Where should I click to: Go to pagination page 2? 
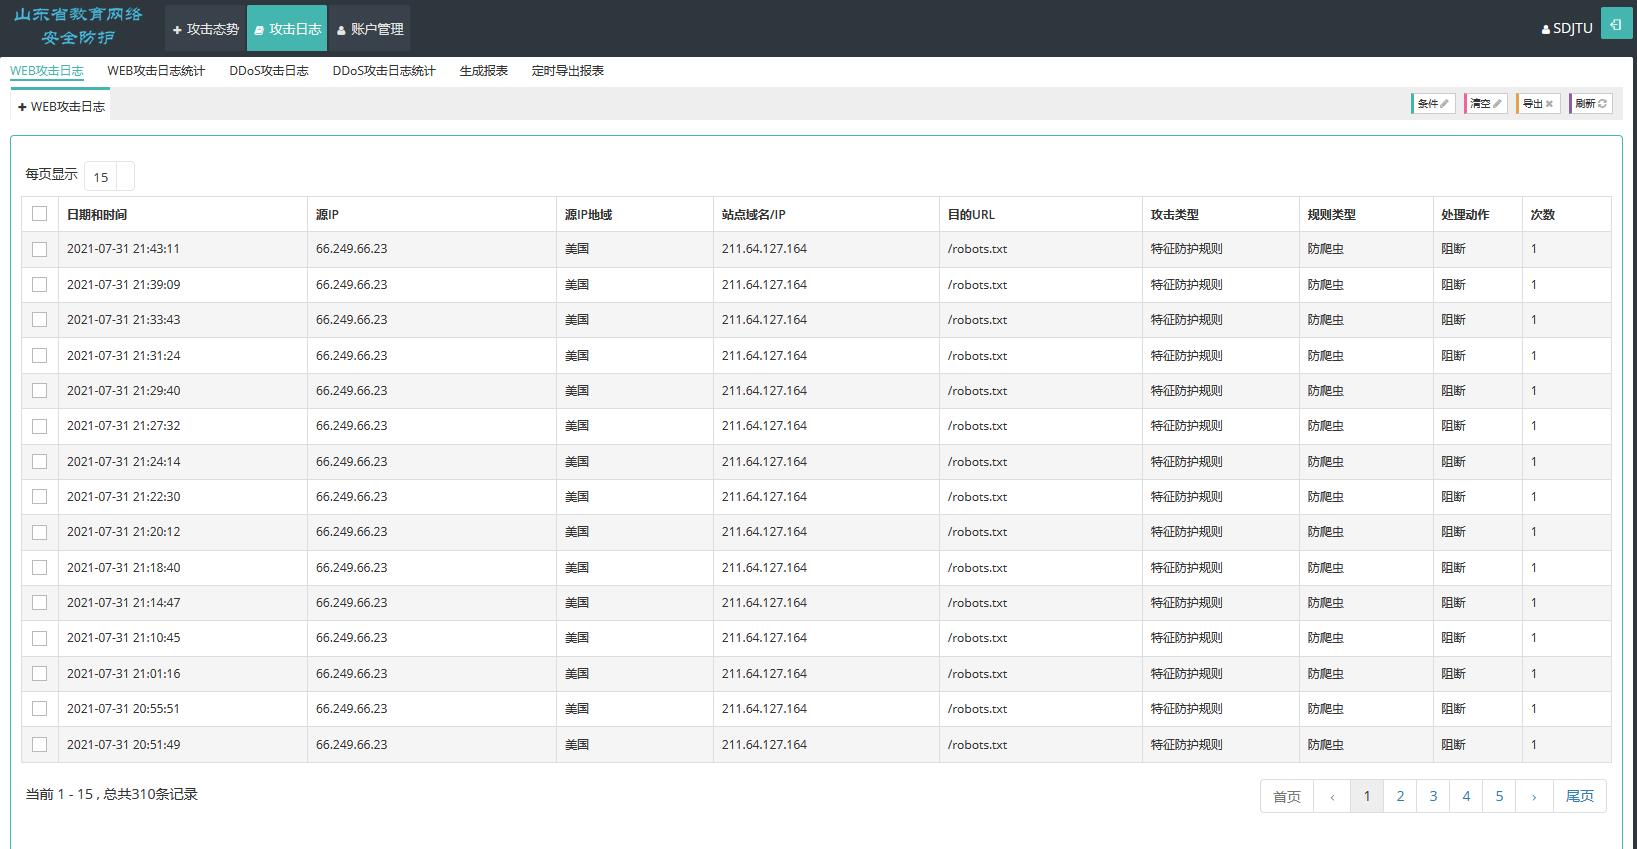[x=1400, y=796]
